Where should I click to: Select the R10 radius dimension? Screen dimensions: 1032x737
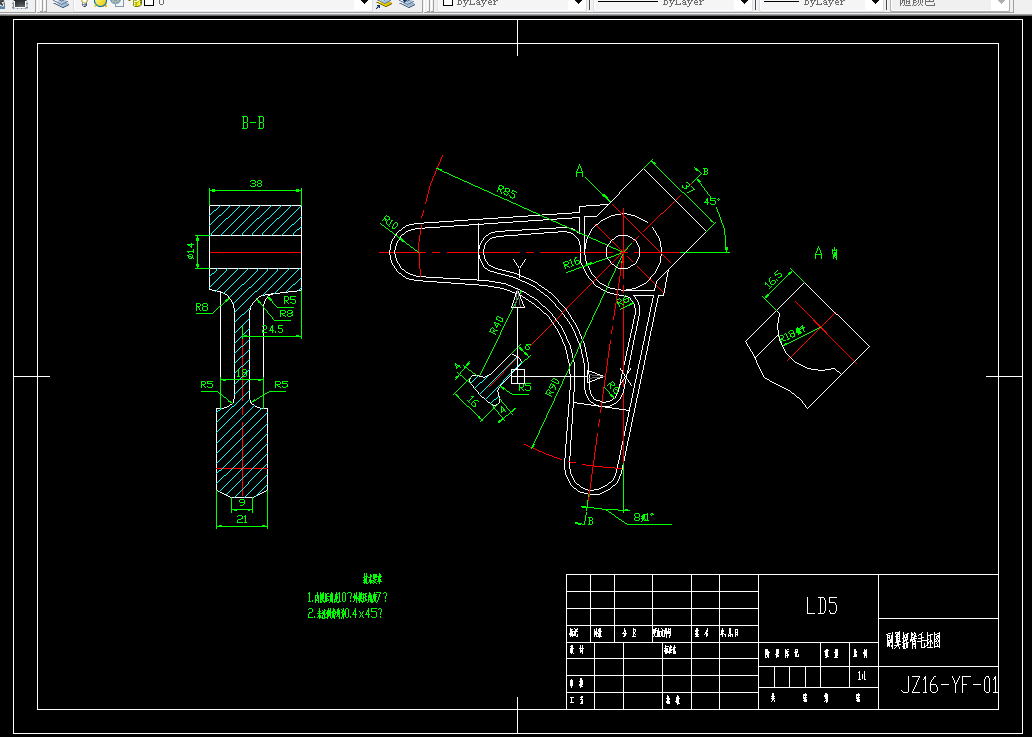(x=391, y=222)
